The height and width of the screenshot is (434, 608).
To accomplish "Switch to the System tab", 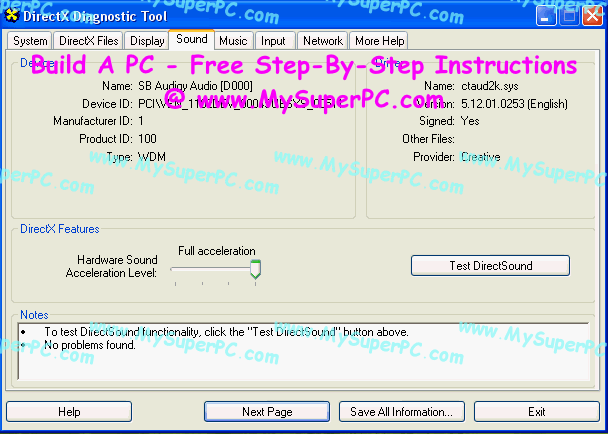I will 30,41.
